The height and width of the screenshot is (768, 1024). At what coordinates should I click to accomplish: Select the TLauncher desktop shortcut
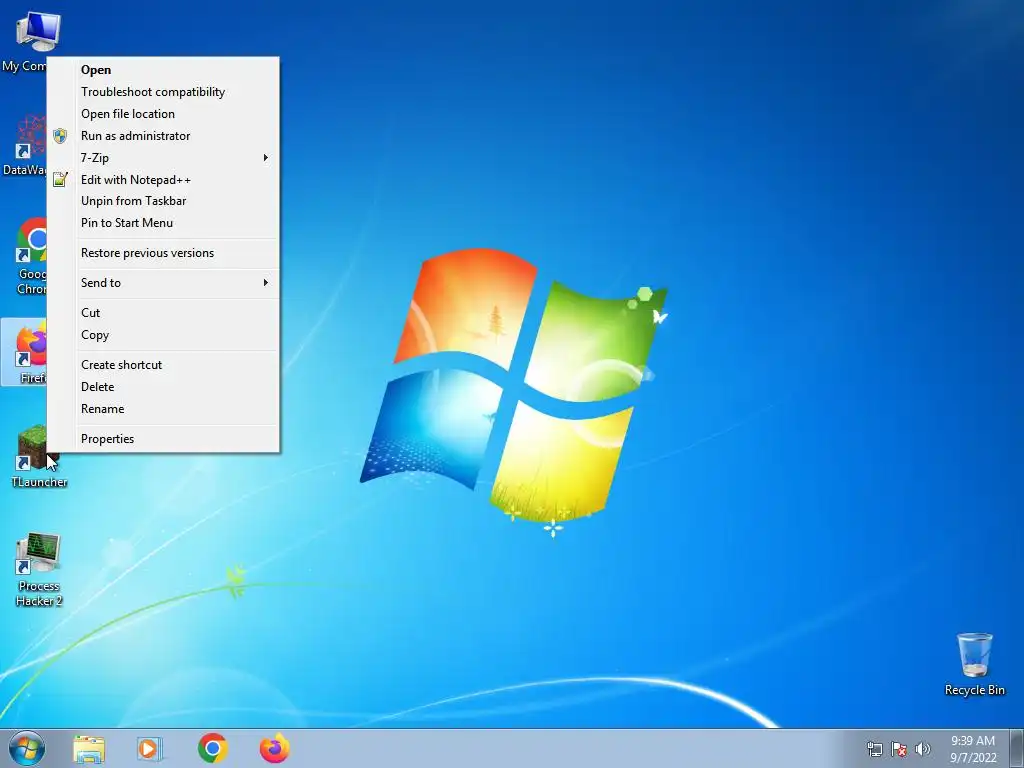point(39,456)
